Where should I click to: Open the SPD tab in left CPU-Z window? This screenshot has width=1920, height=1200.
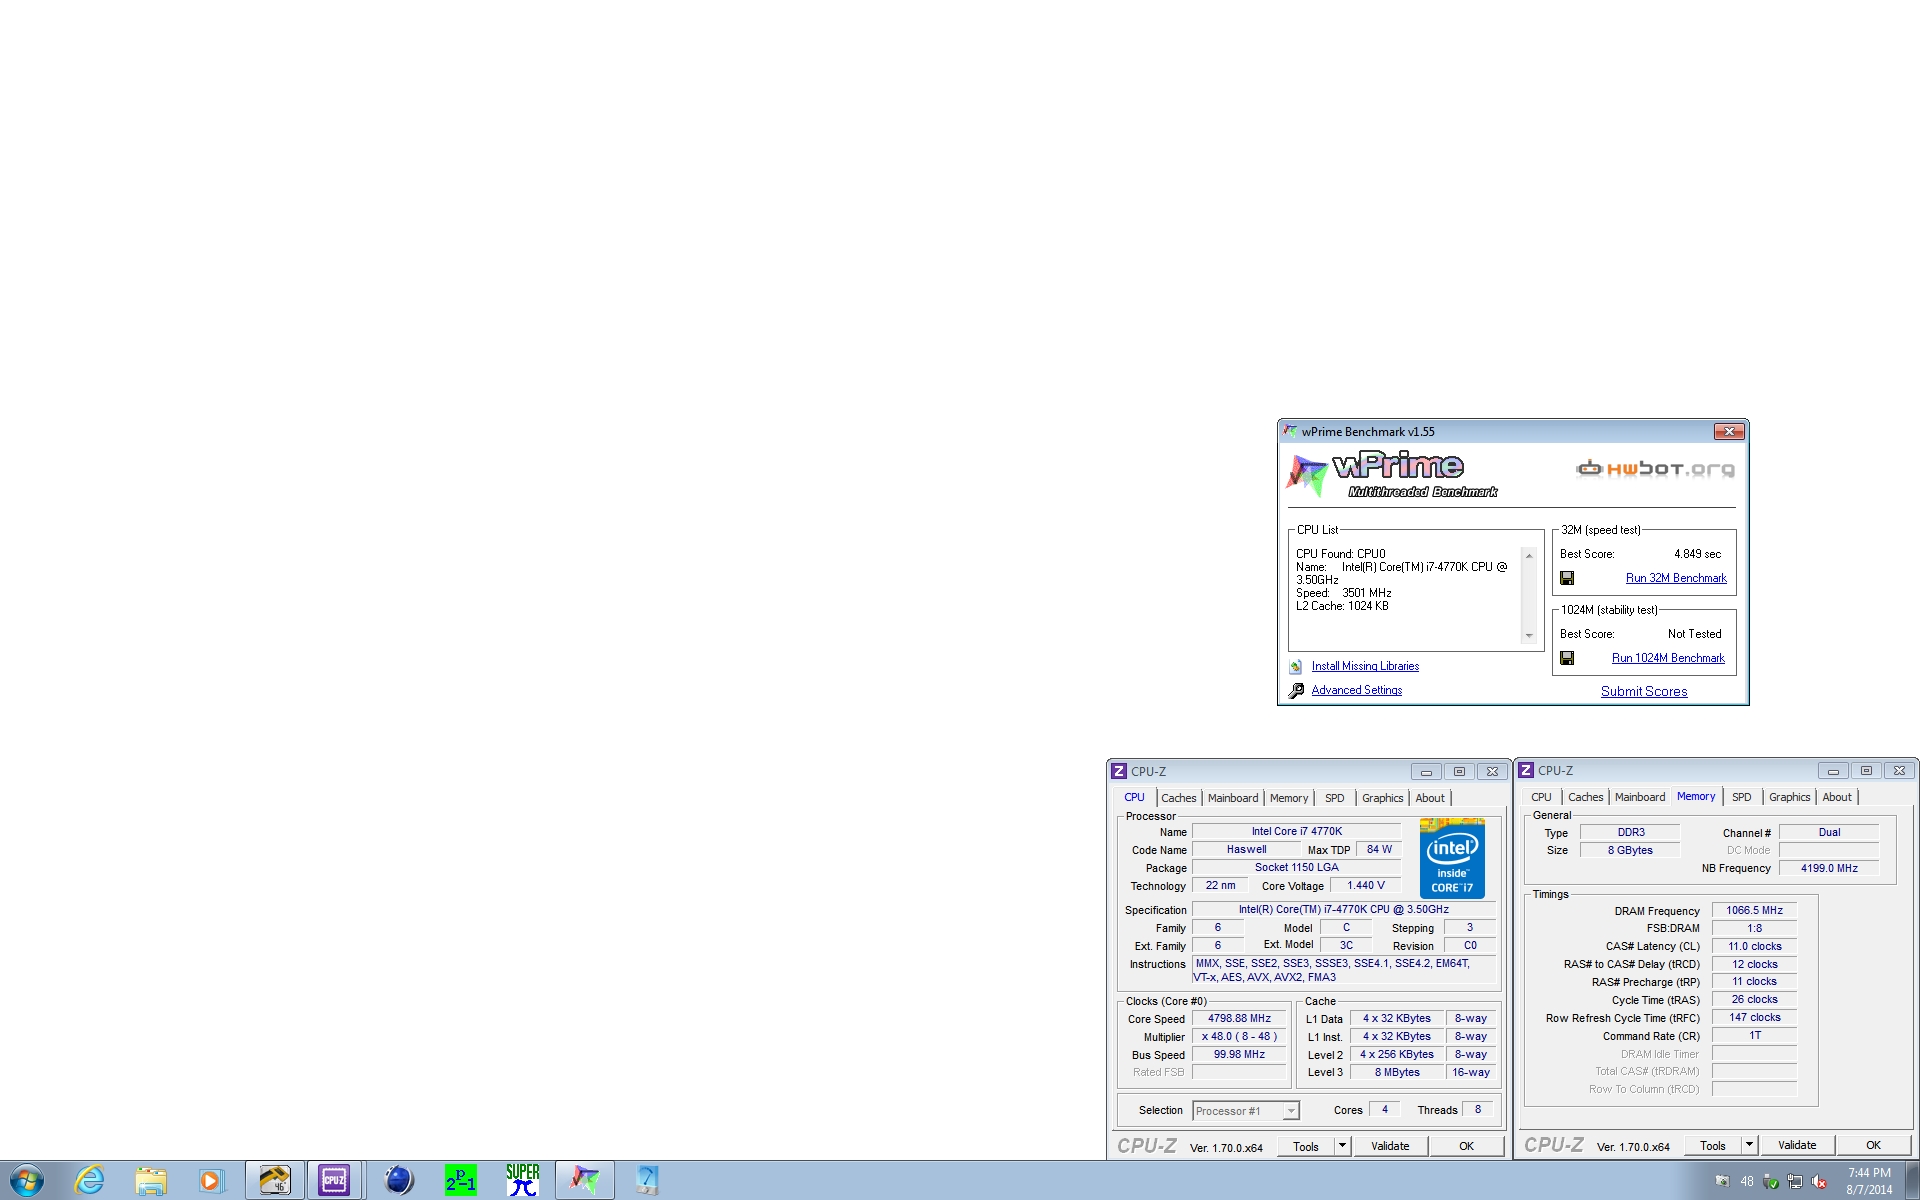click(x=1335, y=798)
